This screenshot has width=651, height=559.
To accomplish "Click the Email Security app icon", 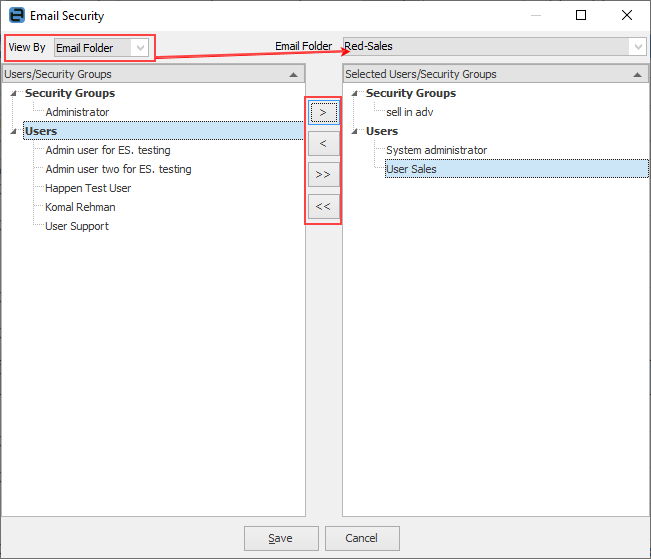I will click(17, 15).
